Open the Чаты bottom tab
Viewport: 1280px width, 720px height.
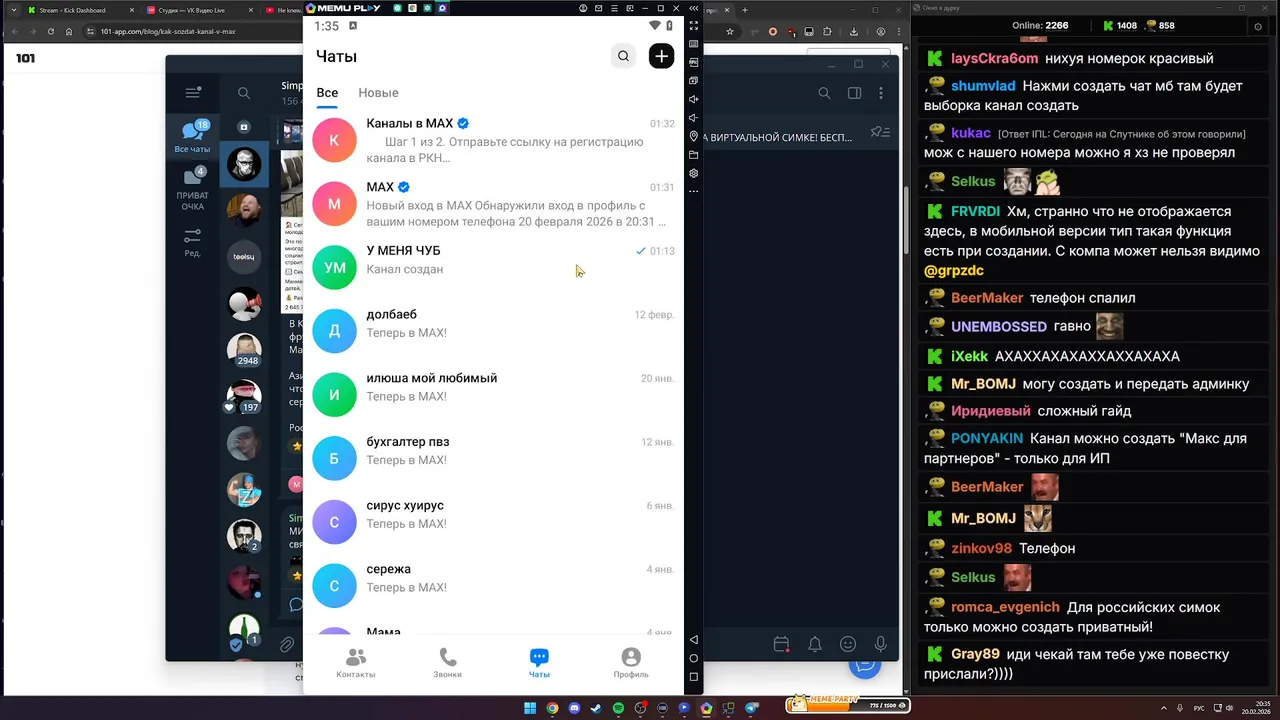tap(539, 663)
